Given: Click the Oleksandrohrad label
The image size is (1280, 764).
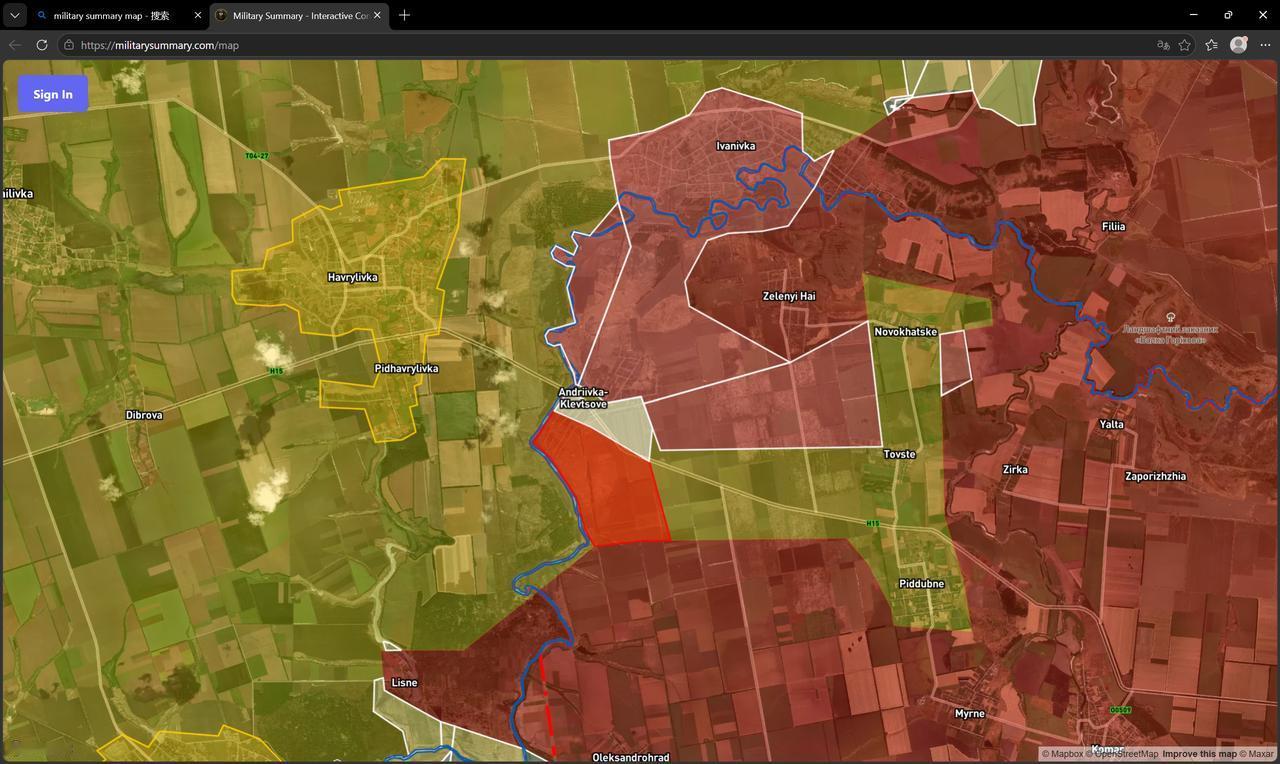Looking at the screenshot, I should coord(631,758).
